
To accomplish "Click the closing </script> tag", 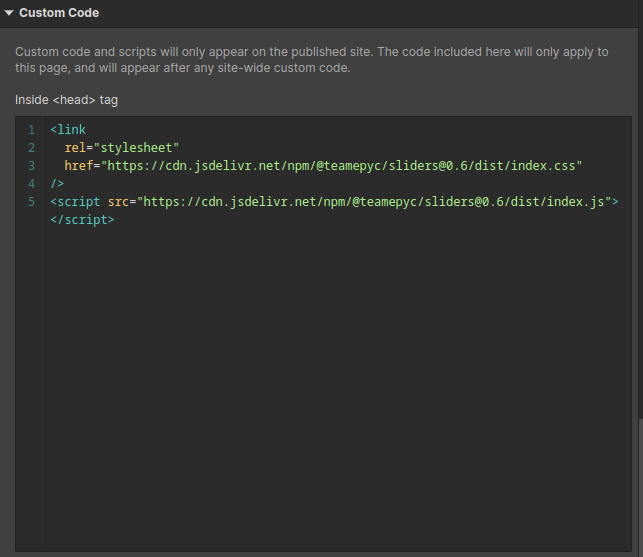I will [82, 220].
